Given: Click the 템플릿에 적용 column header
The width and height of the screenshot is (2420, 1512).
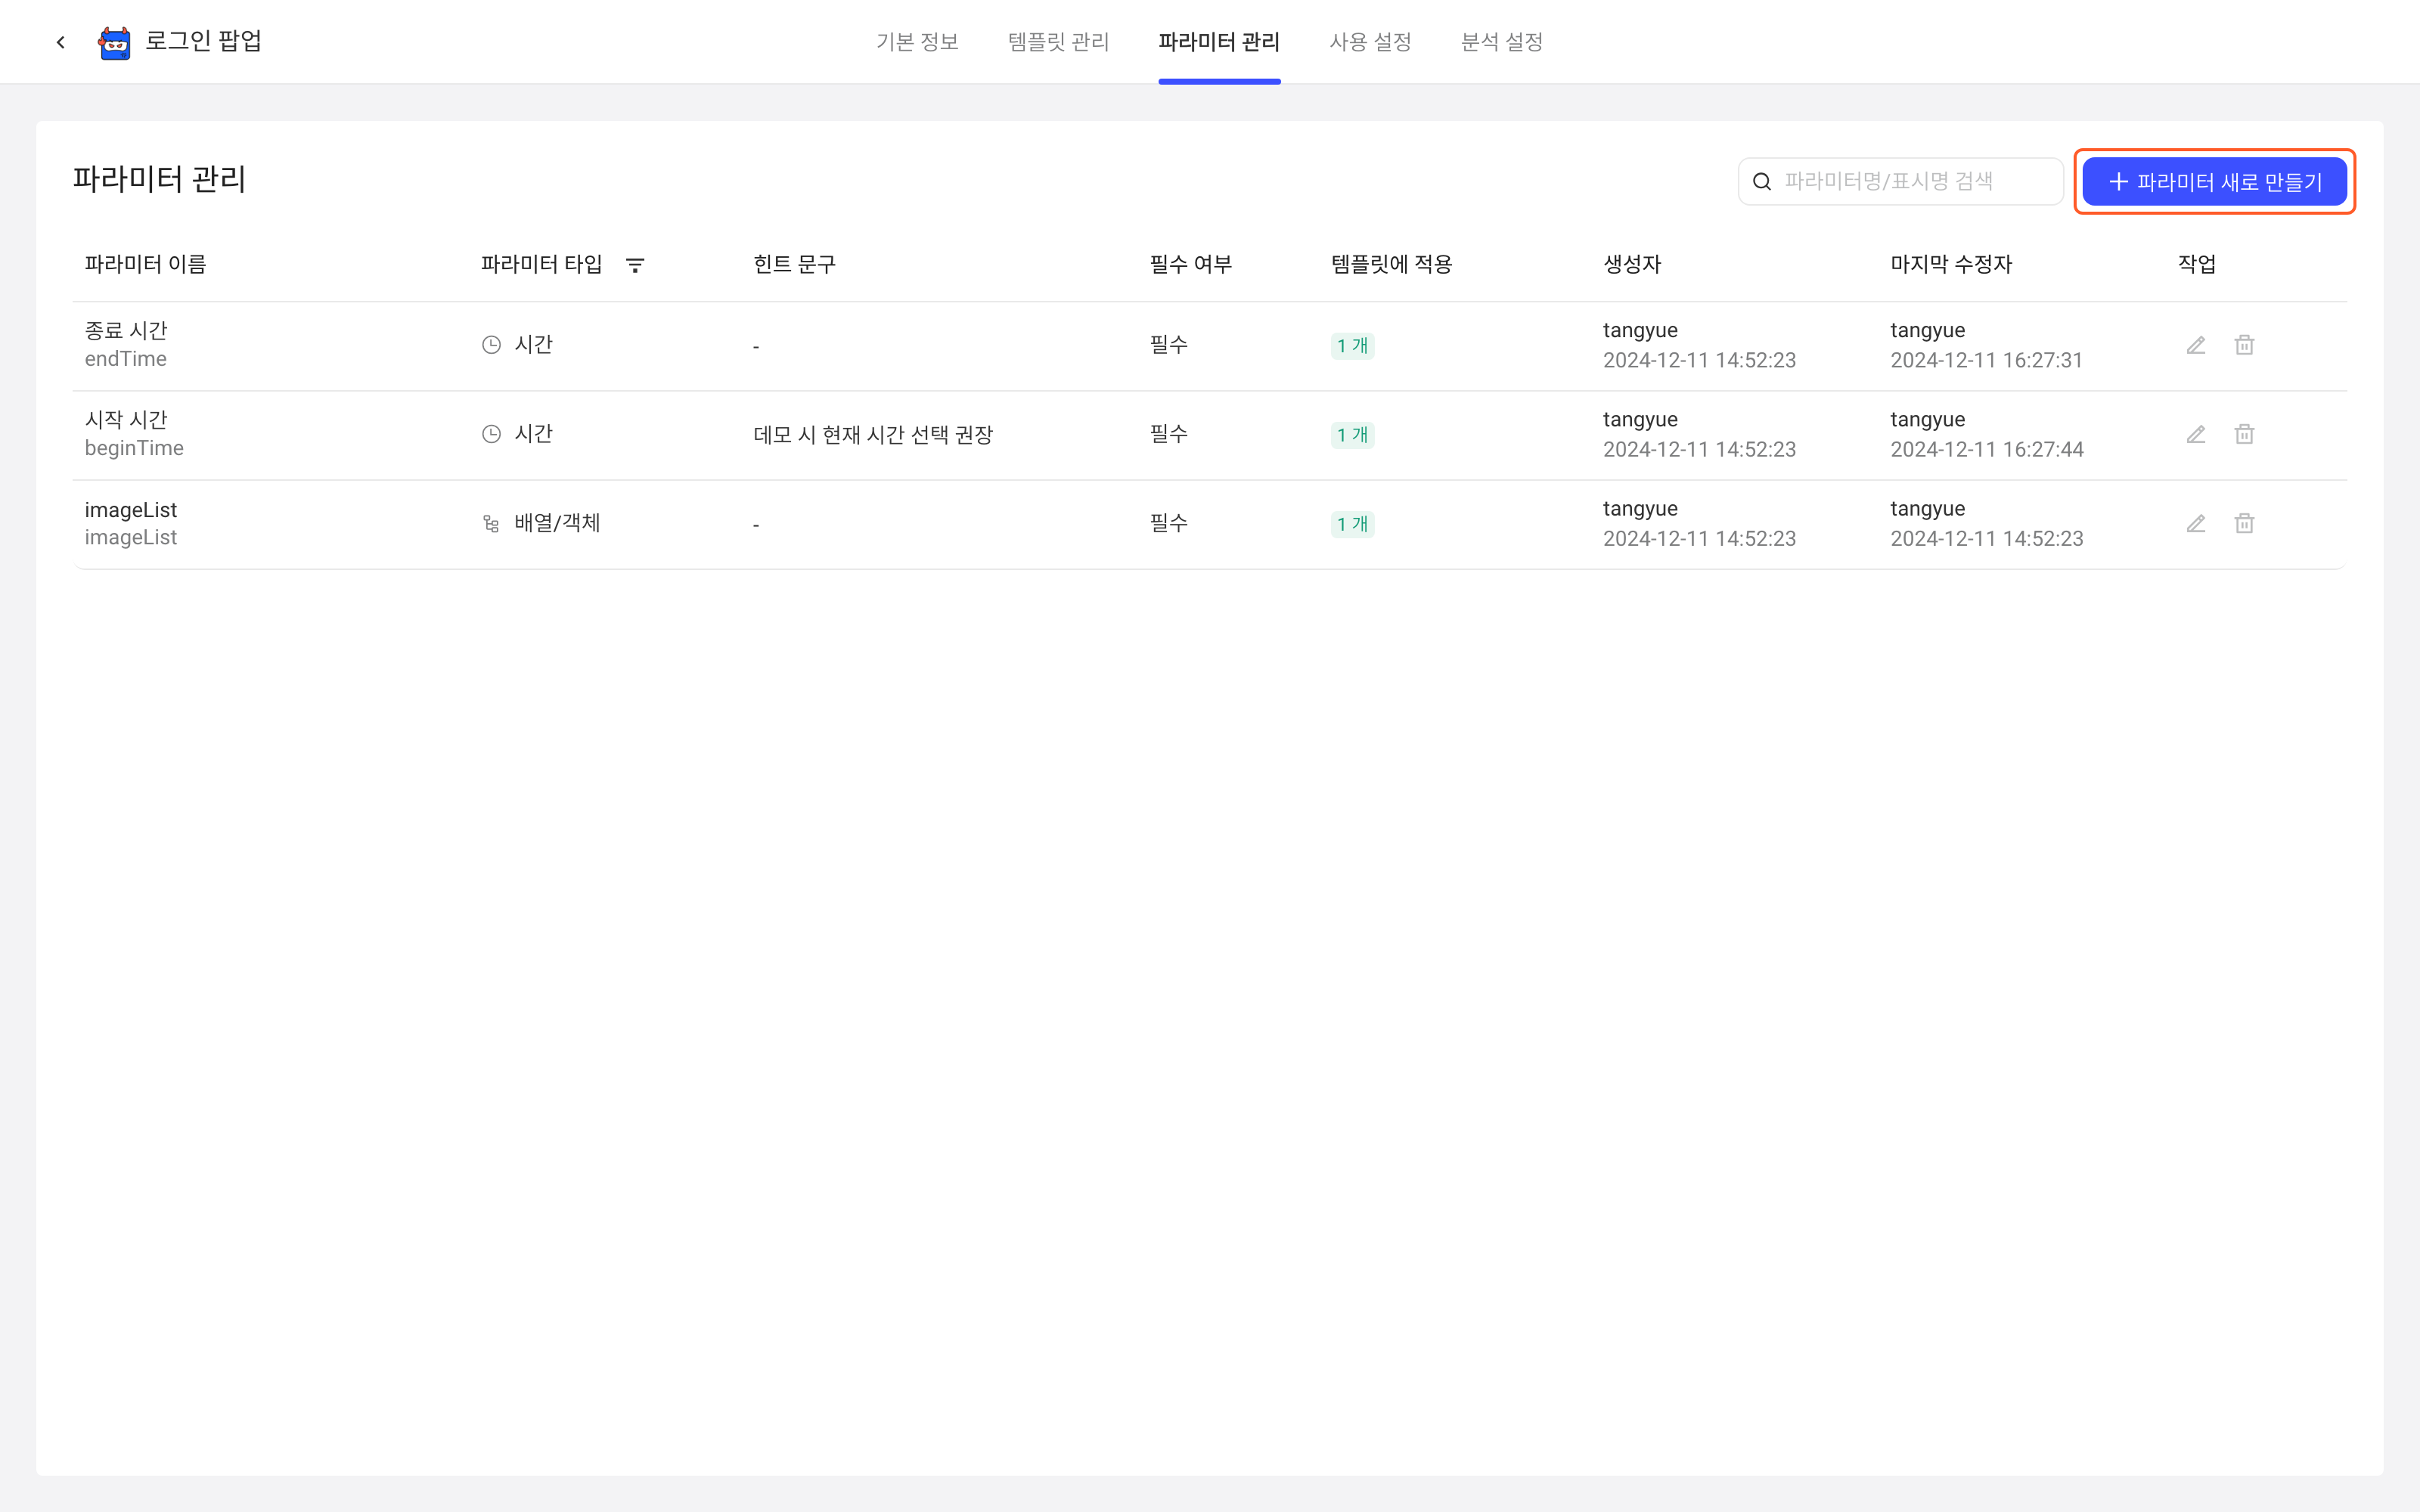Looking at the screenshot, I should point(1391,264).
